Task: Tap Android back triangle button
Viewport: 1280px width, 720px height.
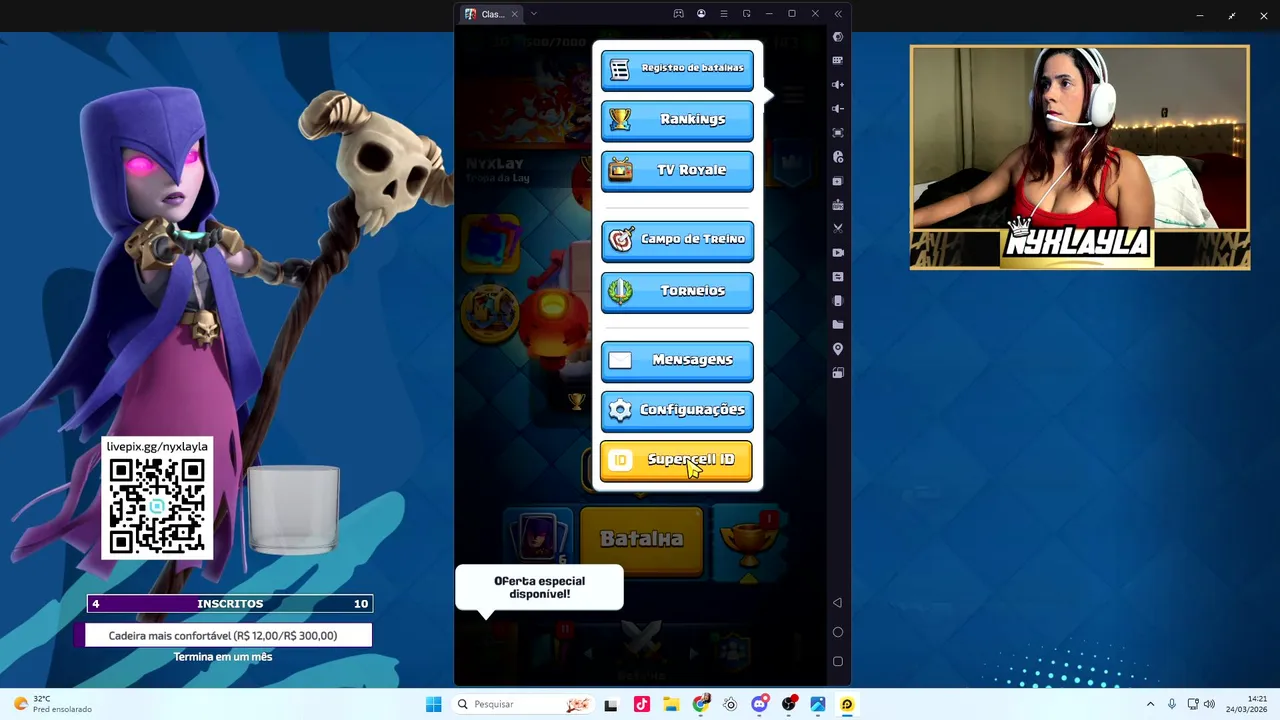Action: pyautogui.click(x=838, y=603)
